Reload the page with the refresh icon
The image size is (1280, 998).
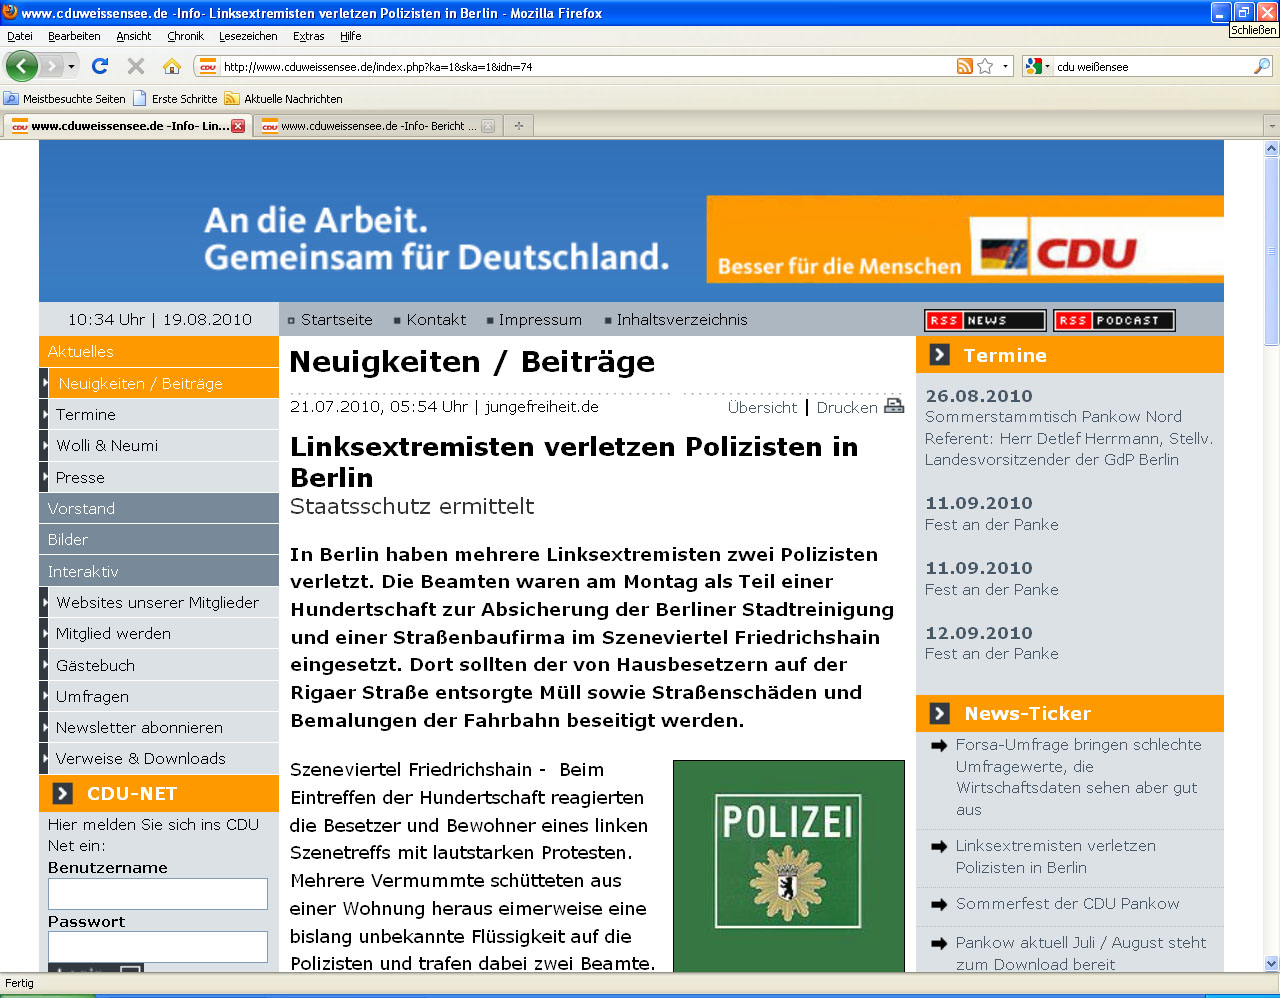coord(100,67)
